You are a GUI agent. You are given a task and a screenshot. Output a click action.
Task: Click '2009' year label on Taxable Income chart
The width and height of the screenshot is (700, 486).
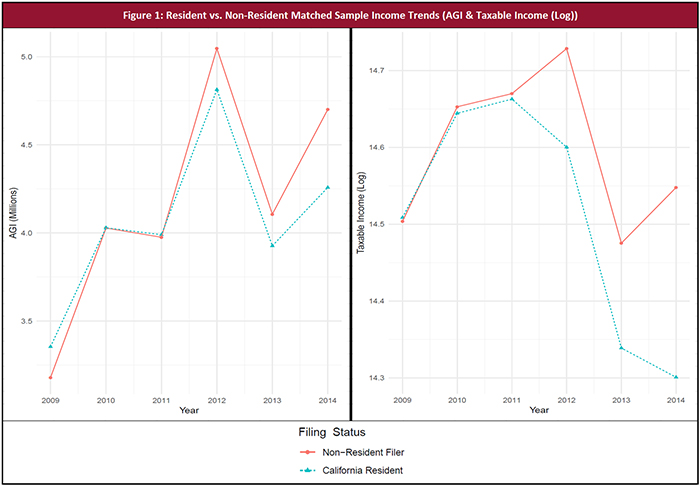coord(402,400)
